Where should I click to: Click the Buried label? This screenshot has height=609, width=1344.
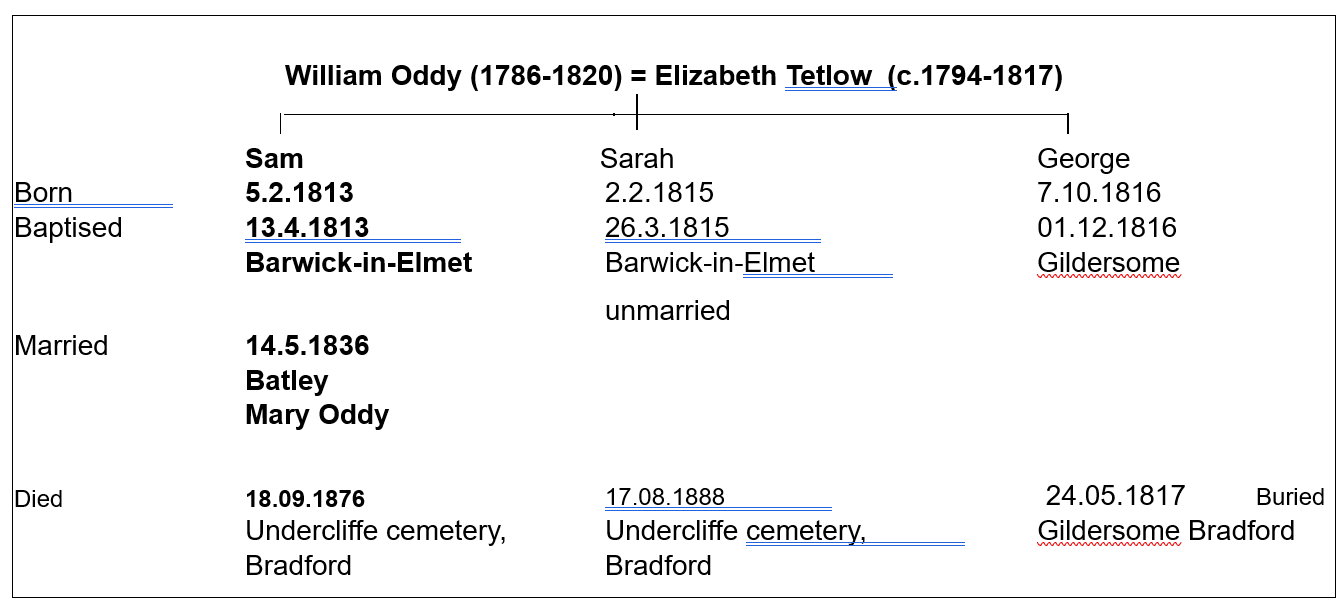[1290, 498]
